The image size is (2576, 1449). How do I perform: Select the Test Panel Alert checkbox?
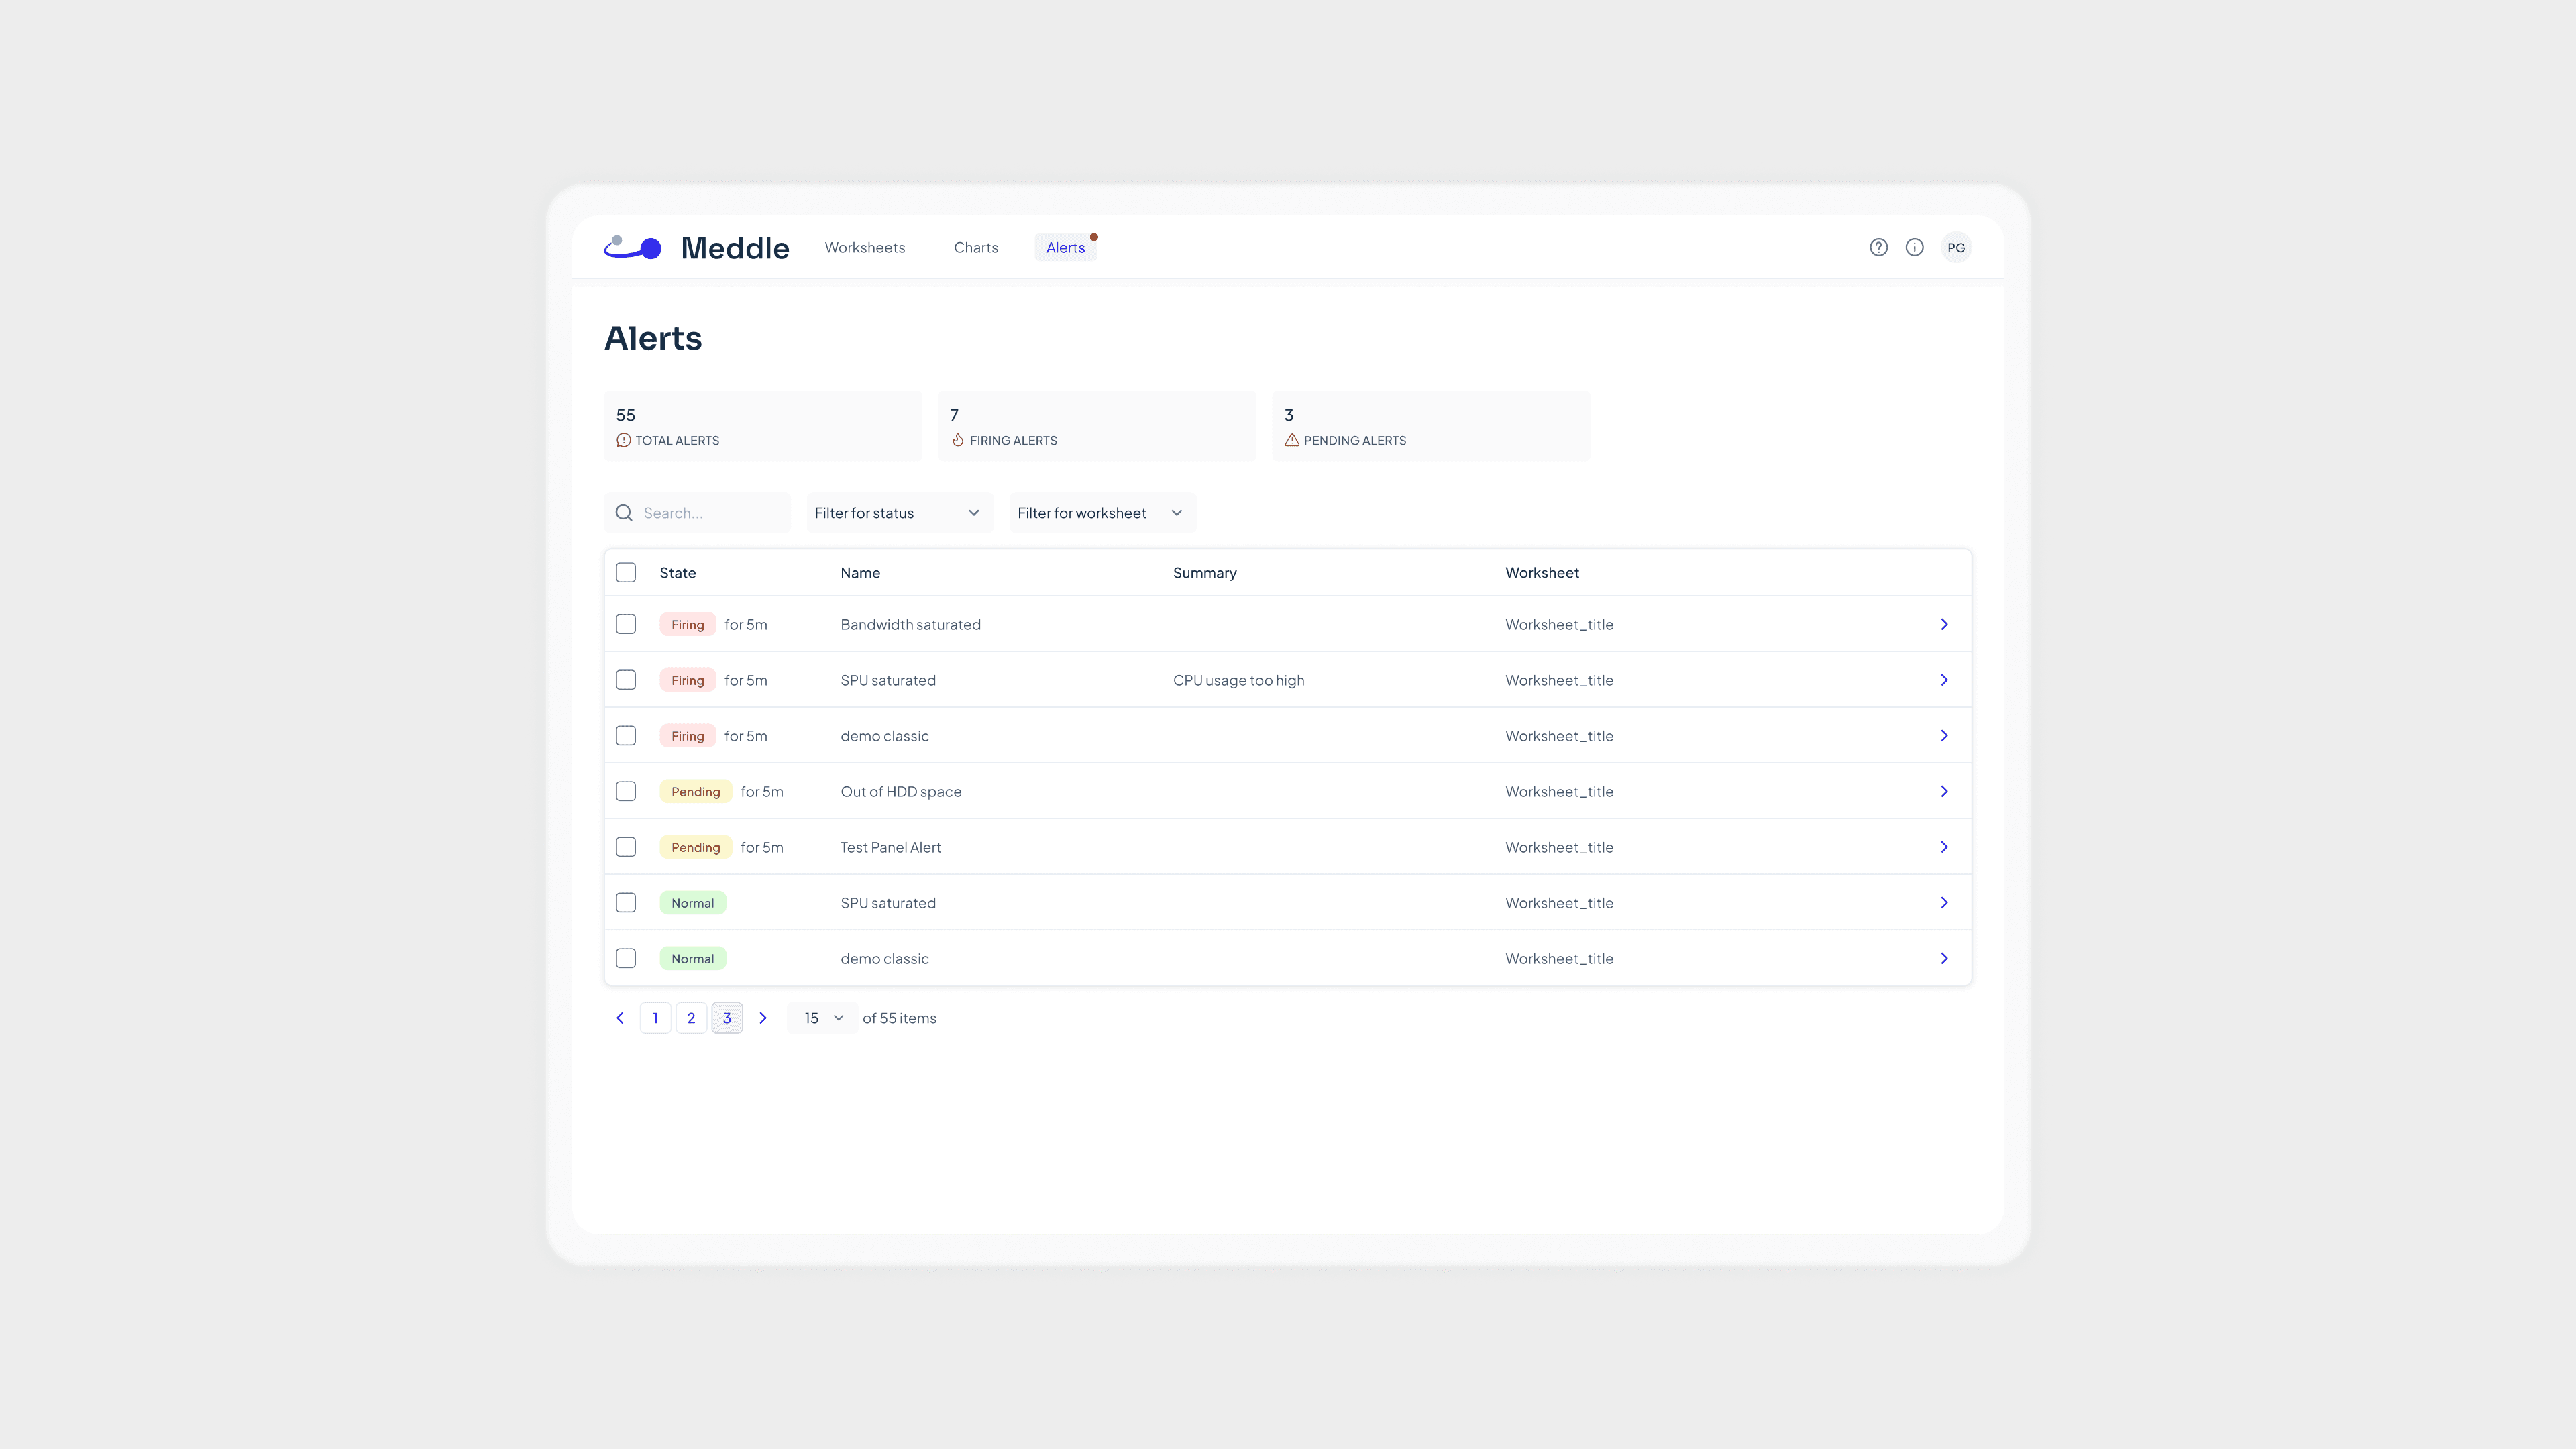(626, 847)
